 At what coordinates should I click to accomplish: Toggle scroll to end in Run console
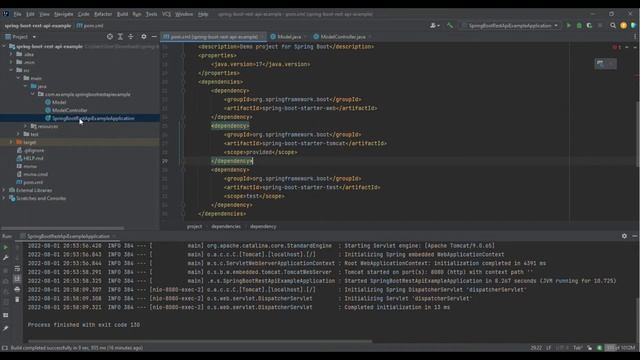pyautogui.click(x=17, y=279)
